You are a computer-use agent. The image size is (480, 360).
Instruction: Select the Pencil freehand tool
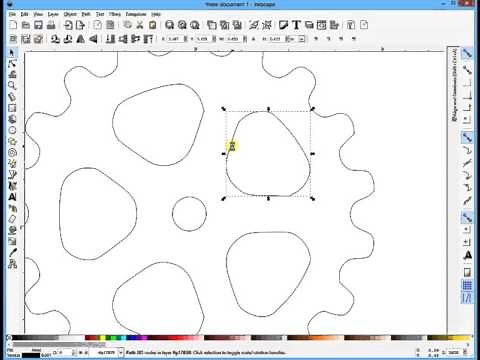point(12,164)
